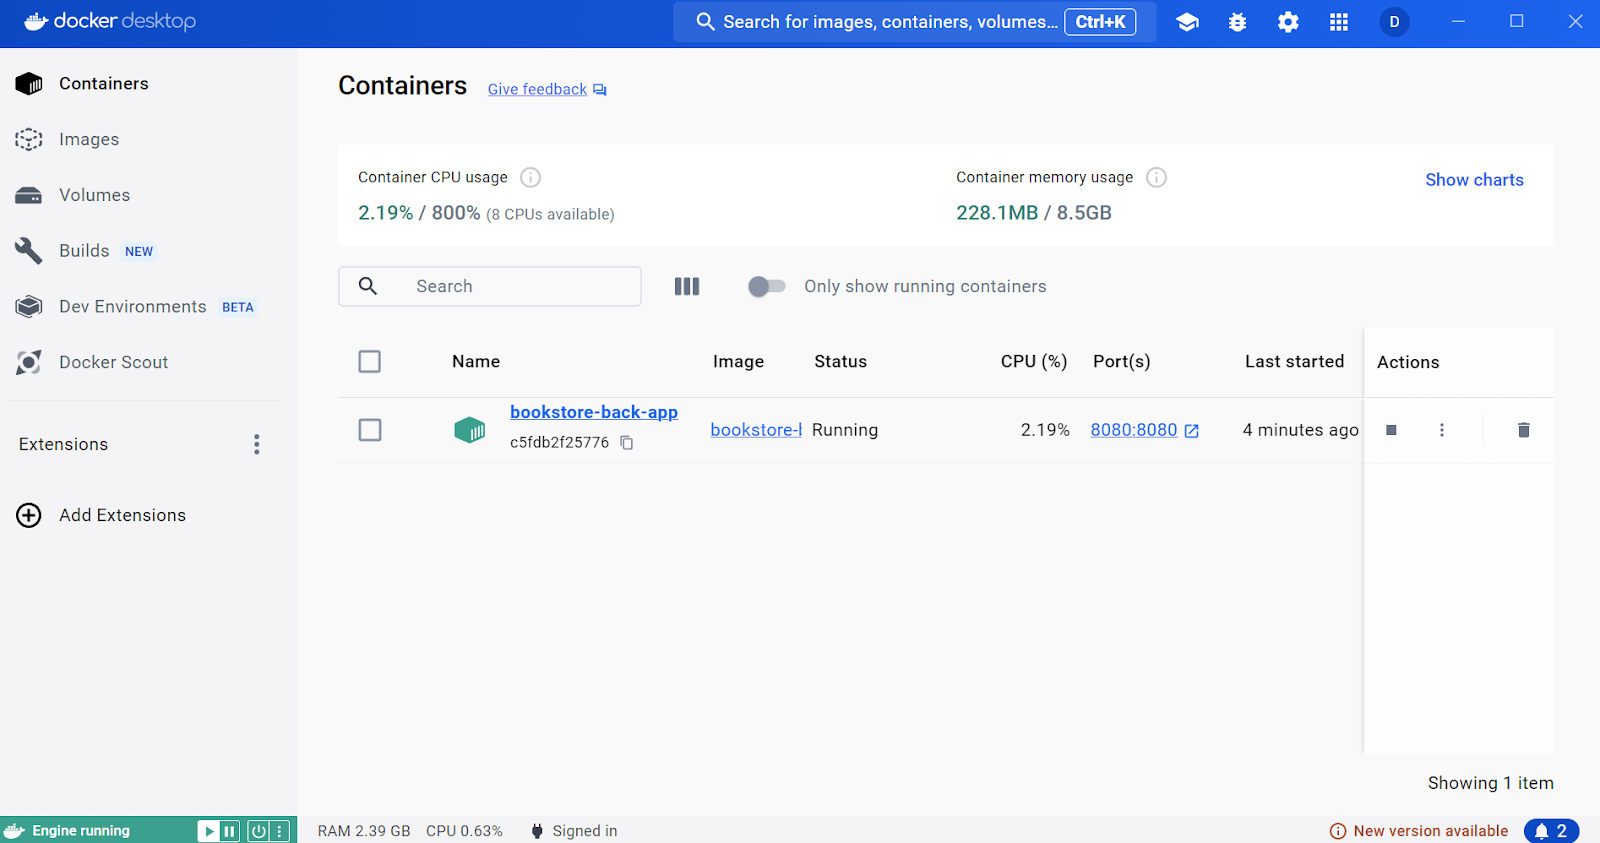The height and width of the screenshot is (843, 1600).
Task: Resume Docker engine with play button
Action: point(209,831)
